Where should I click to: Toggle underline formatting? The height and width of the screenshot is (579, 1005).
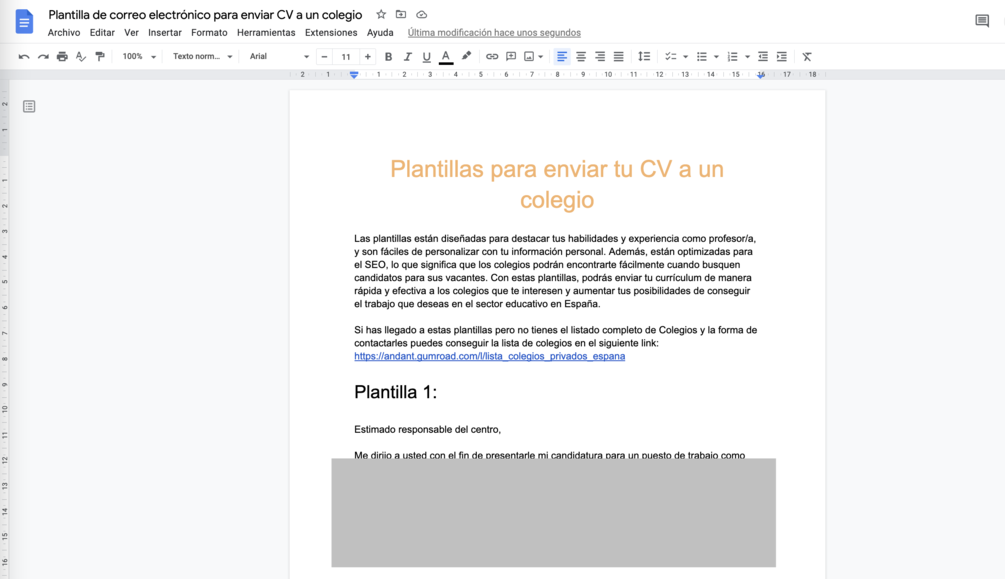(x=426, y=56)
